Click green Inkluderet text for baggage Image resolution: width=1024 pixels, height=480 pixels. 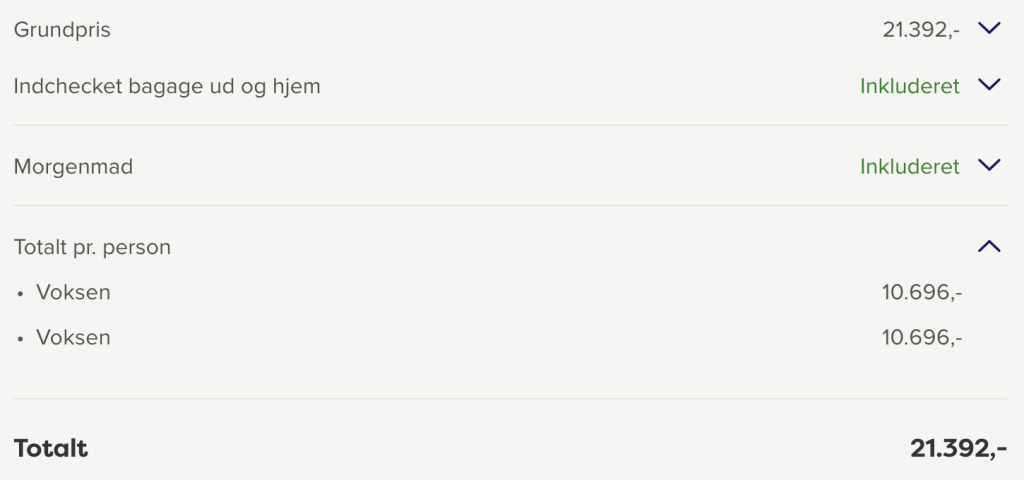909,86
